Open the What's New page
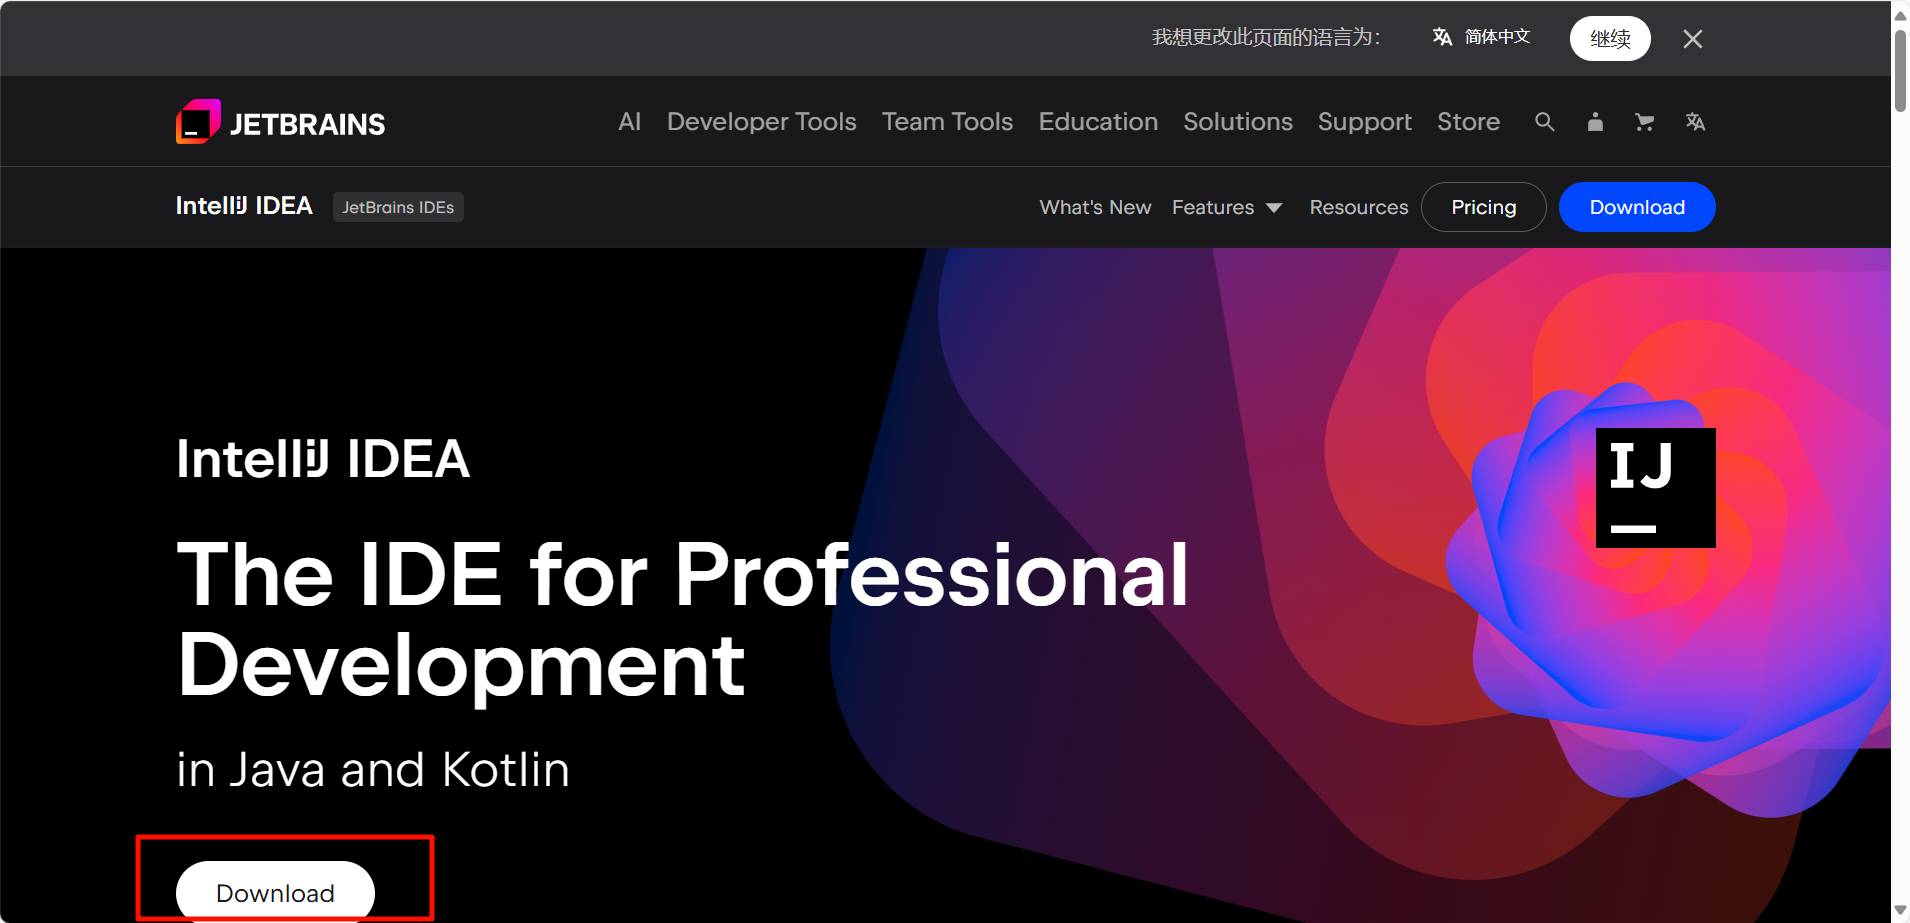 pyautogui.click(x=1095, y=207)
